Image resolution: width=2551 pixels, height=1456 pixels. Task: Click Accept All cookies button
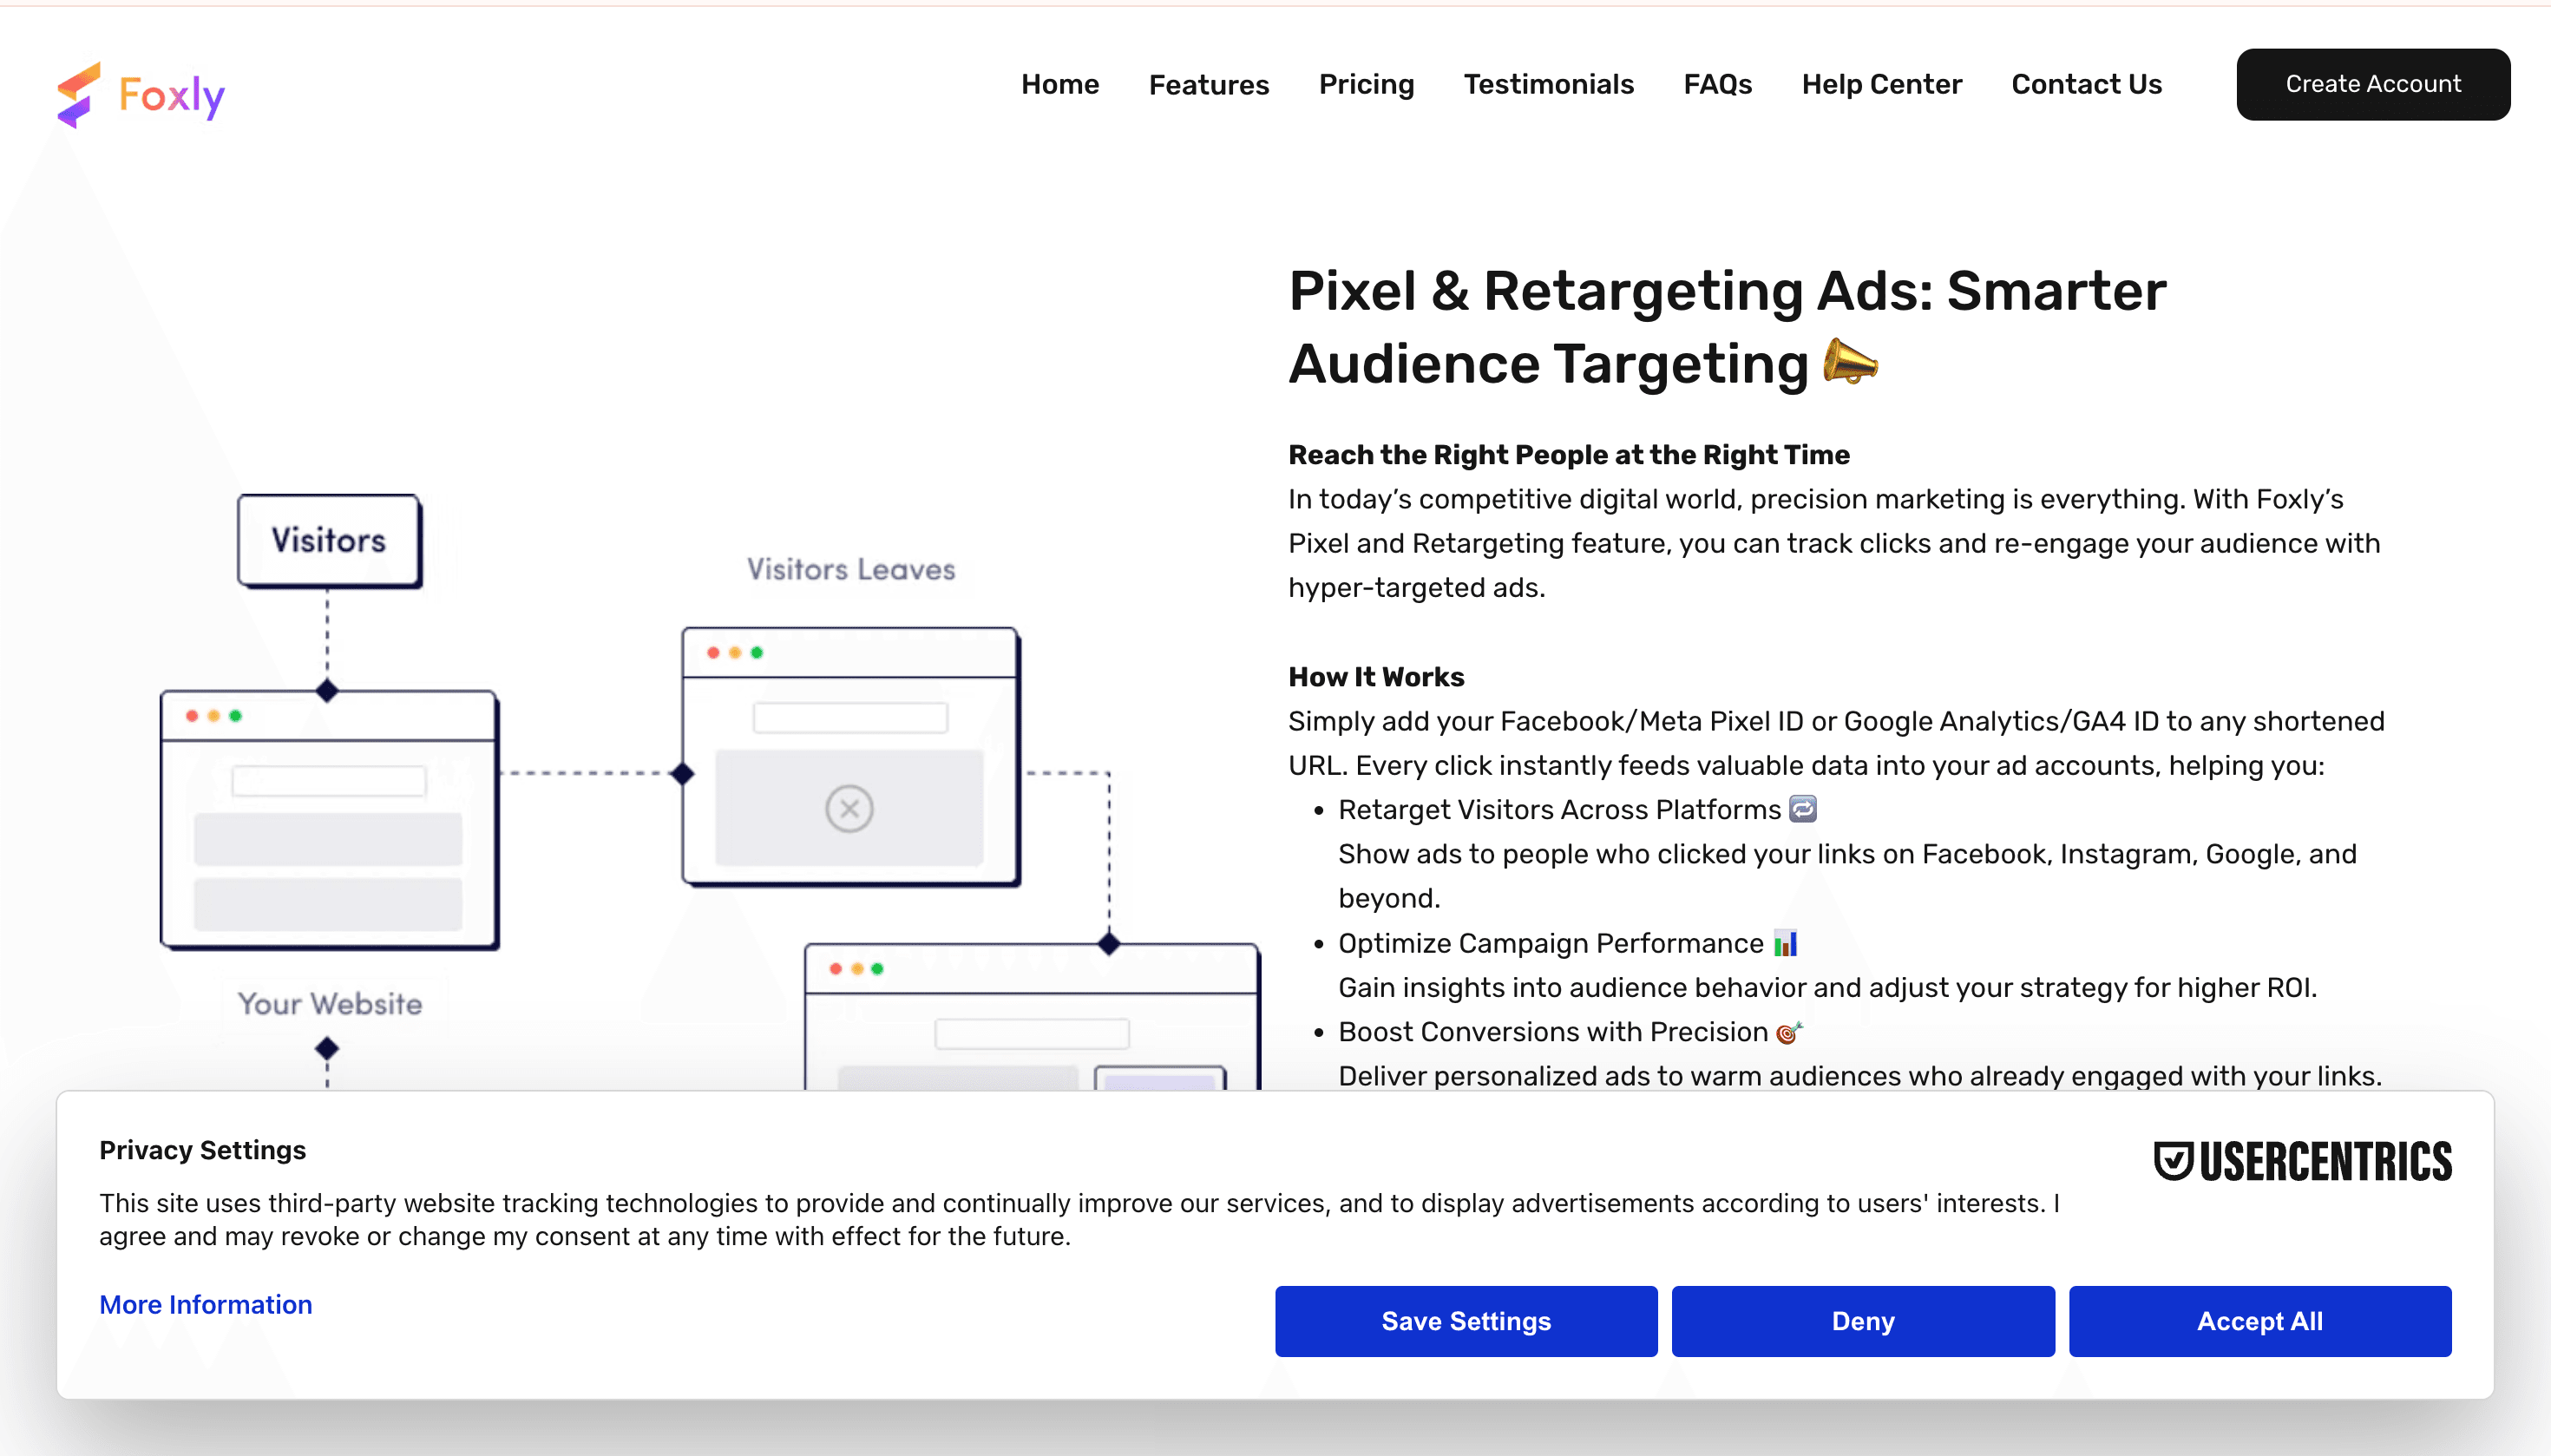tap(2259, 1320)
